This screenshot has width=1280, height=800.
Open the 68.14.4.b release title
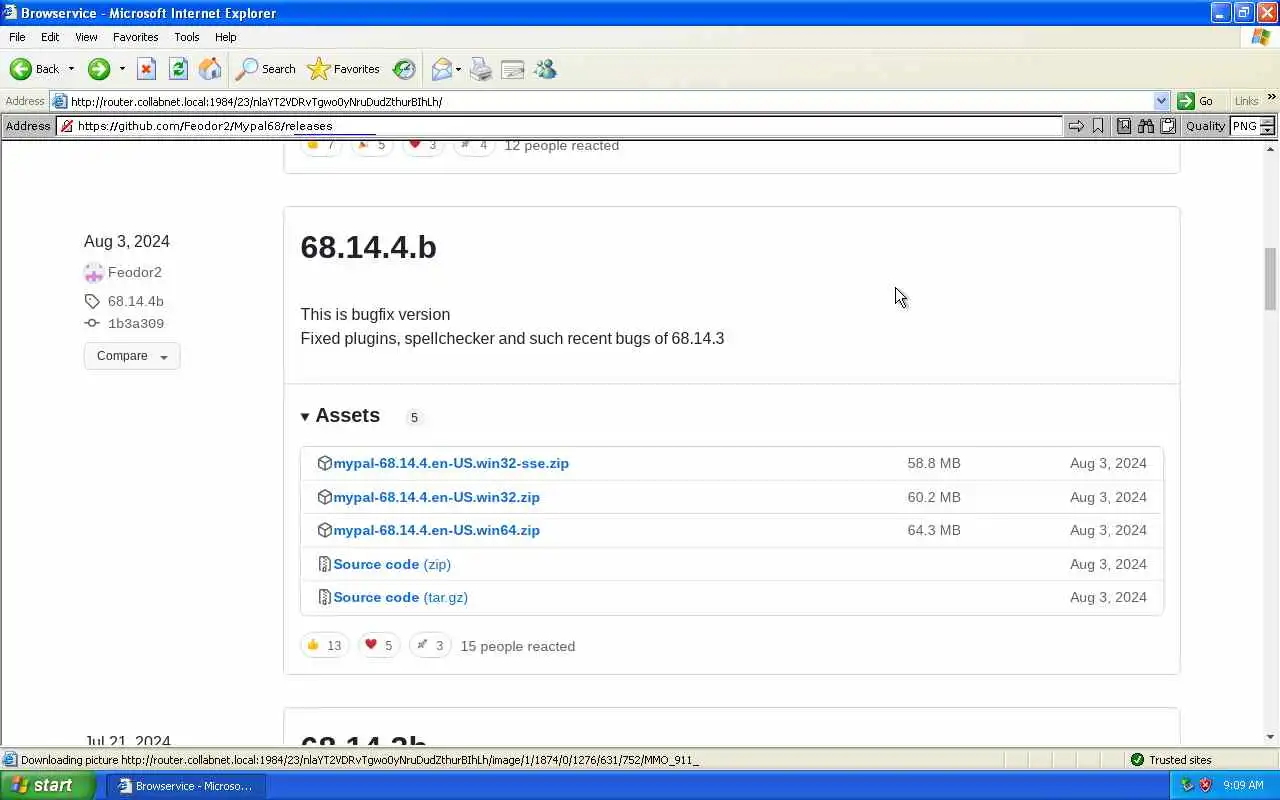click(x=368, y=247)
